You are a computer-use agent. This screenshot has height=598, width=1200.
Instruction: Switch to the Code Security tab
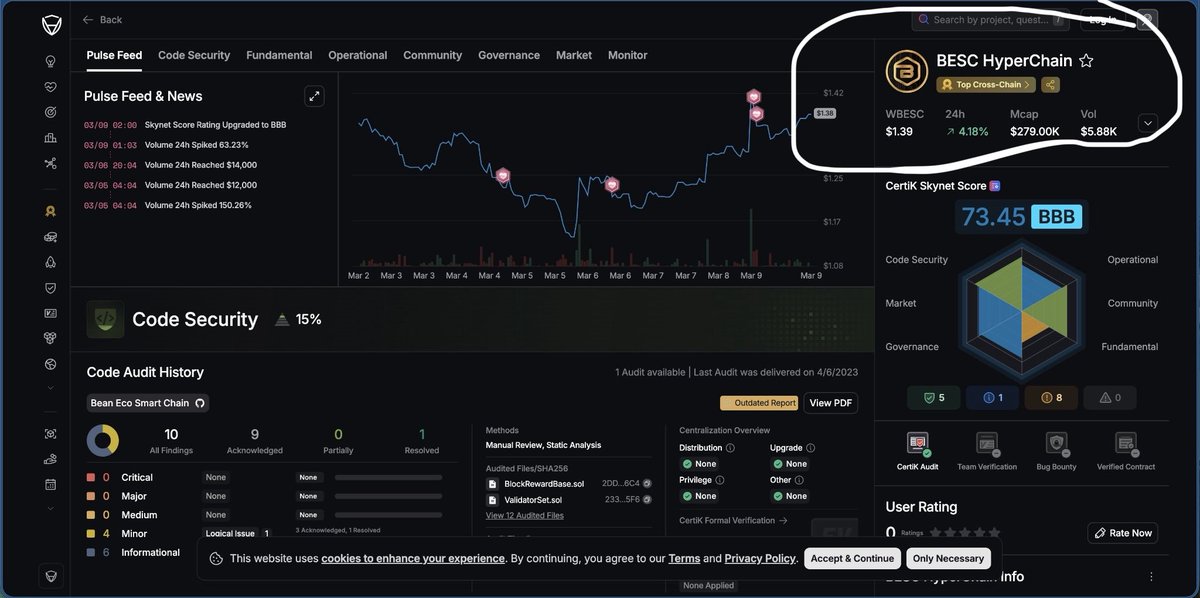click(194, 55)
